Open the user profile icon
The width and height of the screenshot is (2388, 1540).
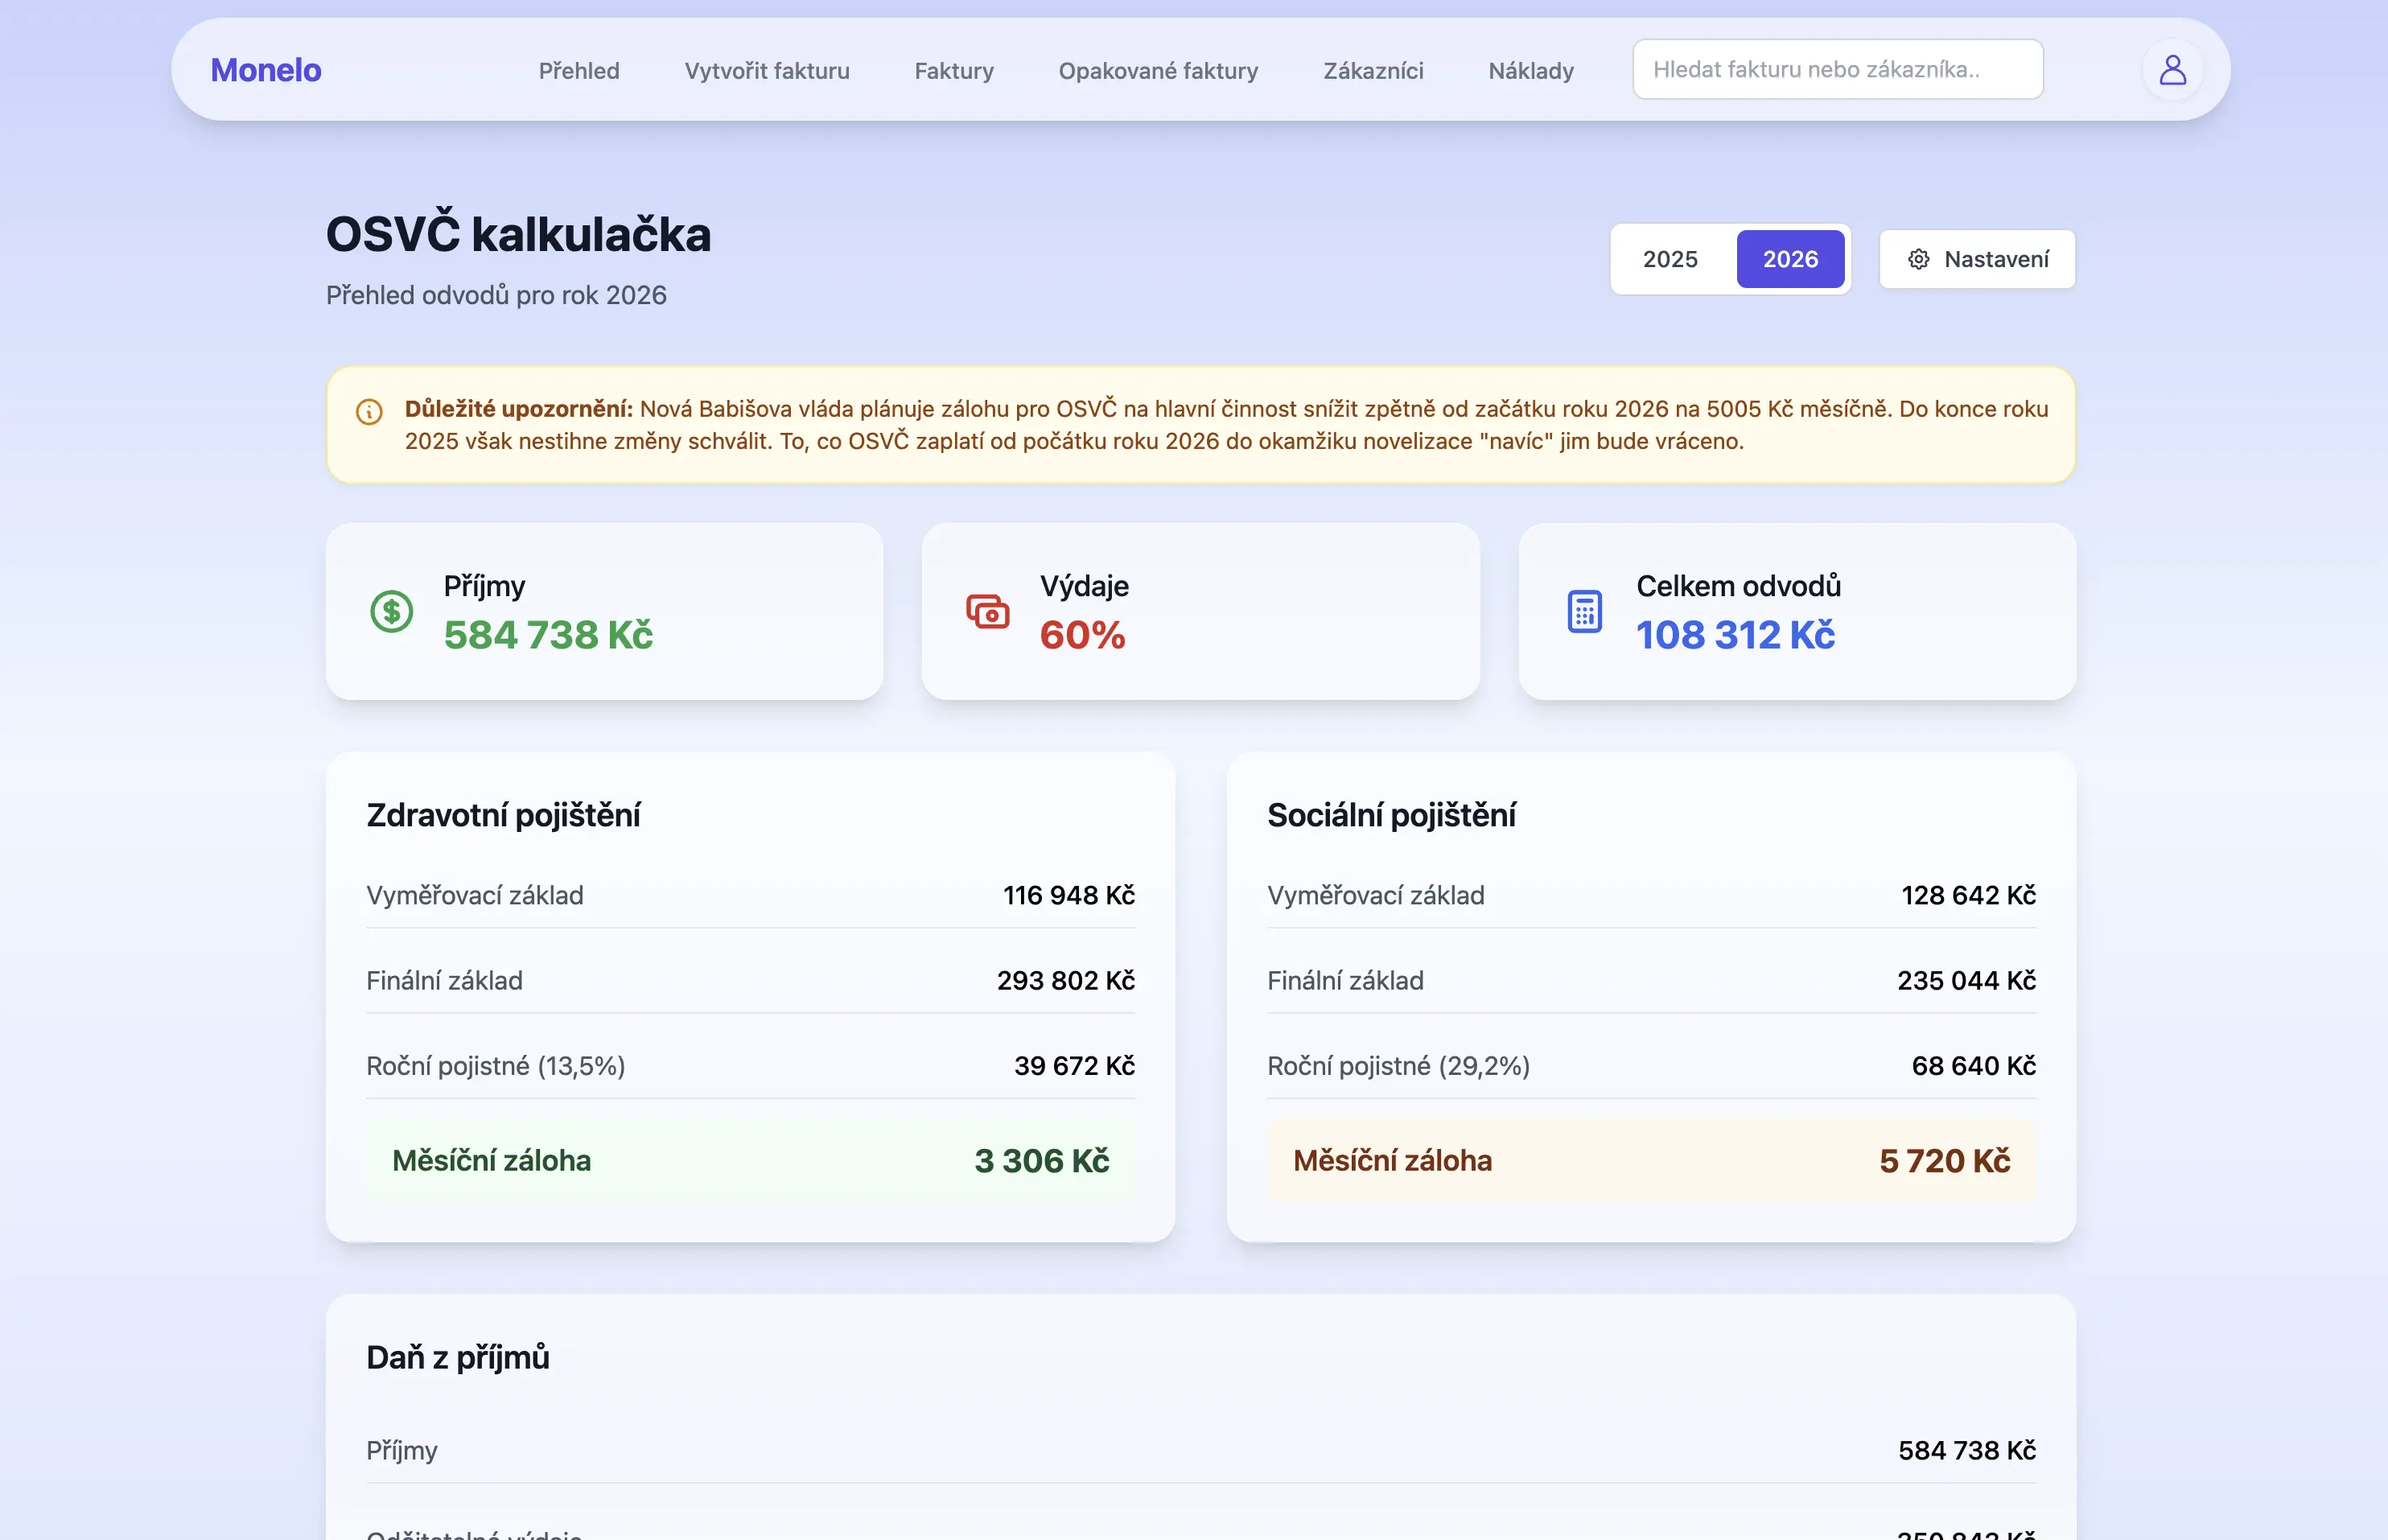click(2172, 70)
